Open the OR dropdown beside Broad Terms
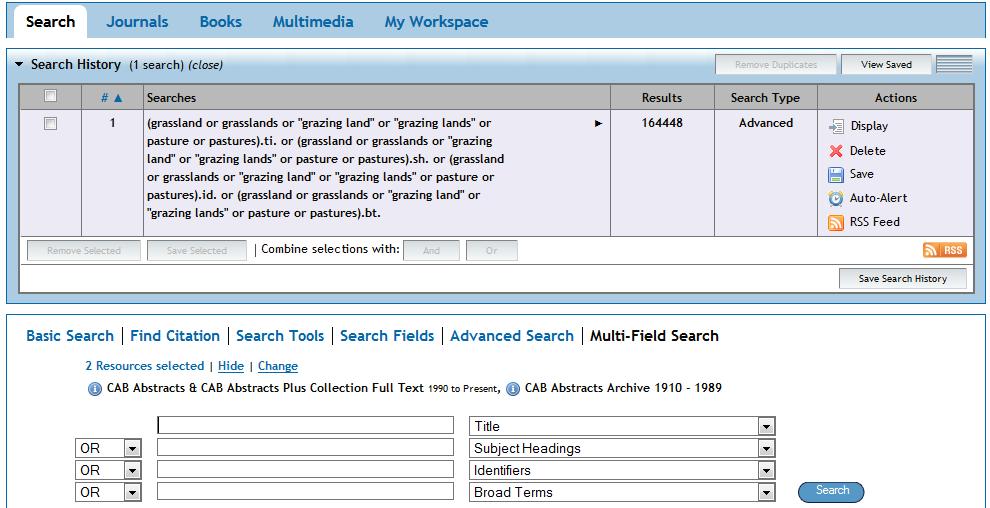 tap(133, 492)
